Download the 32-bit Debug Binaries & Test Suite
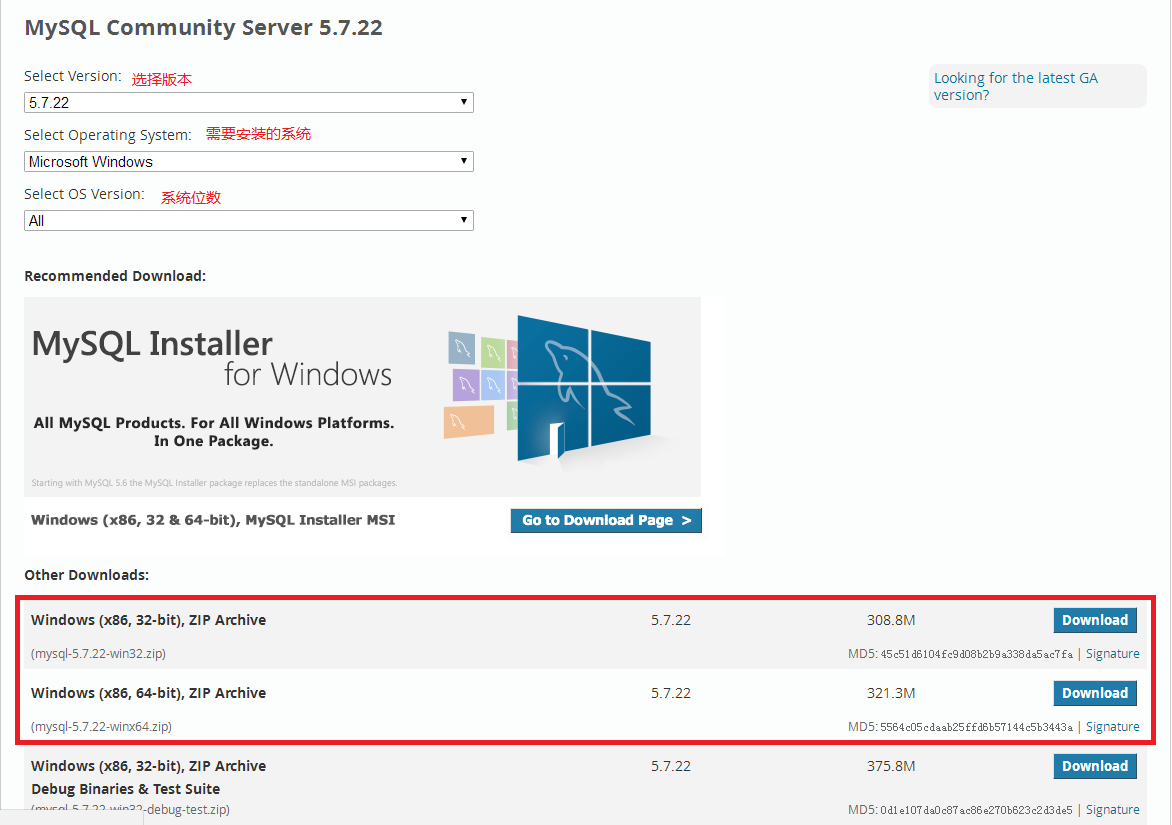The width and height of the screenshot is (1172, 825). (1095, 766)
